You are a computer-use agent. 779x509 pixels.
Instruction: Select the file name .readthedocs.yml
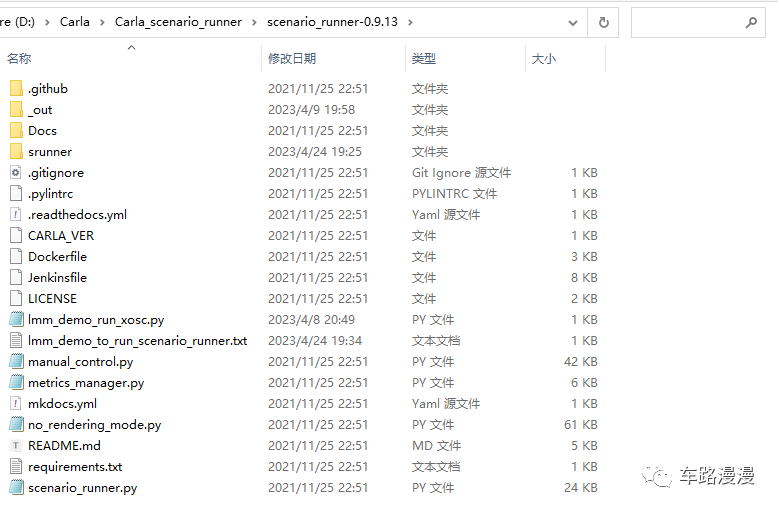77,215
